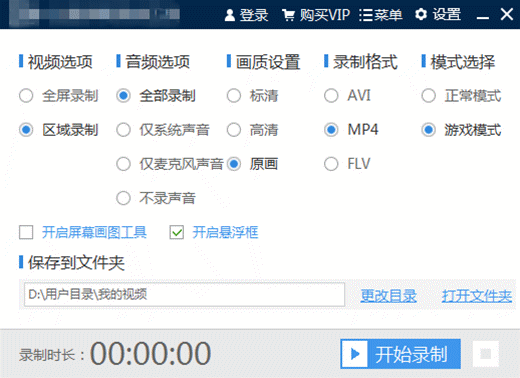Click the 视频选项 section heading
The image size is (520, 378).
pos(60,62)
